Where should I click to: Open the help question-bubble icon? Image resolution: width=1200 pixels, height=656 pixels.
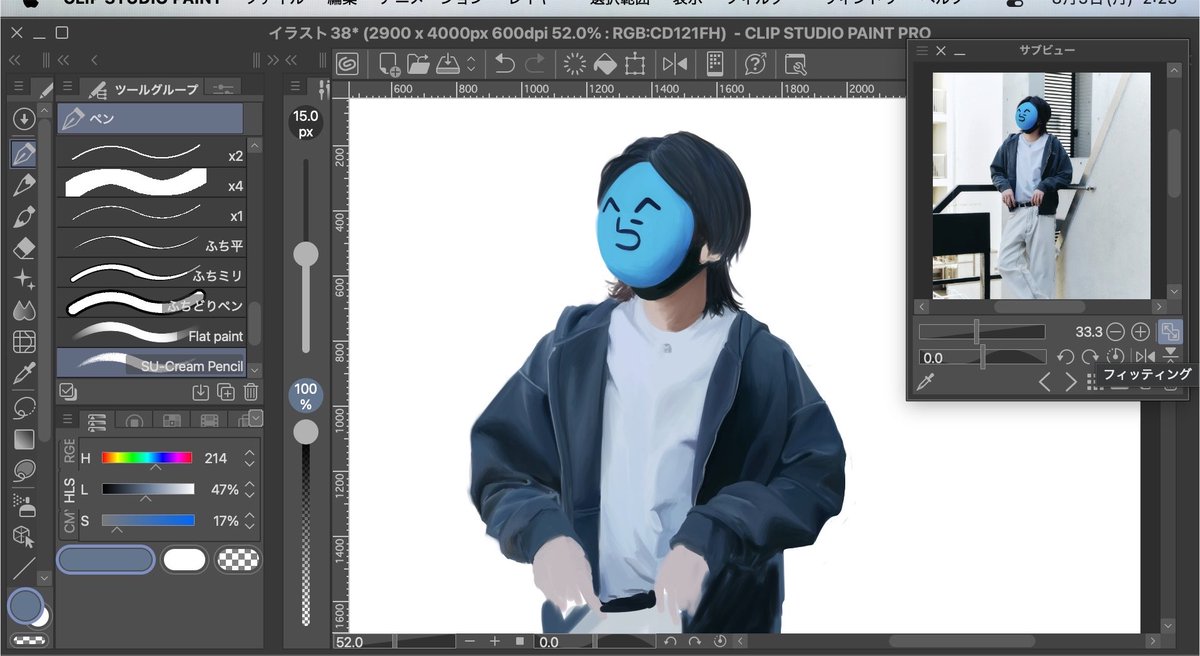(755, 64)
